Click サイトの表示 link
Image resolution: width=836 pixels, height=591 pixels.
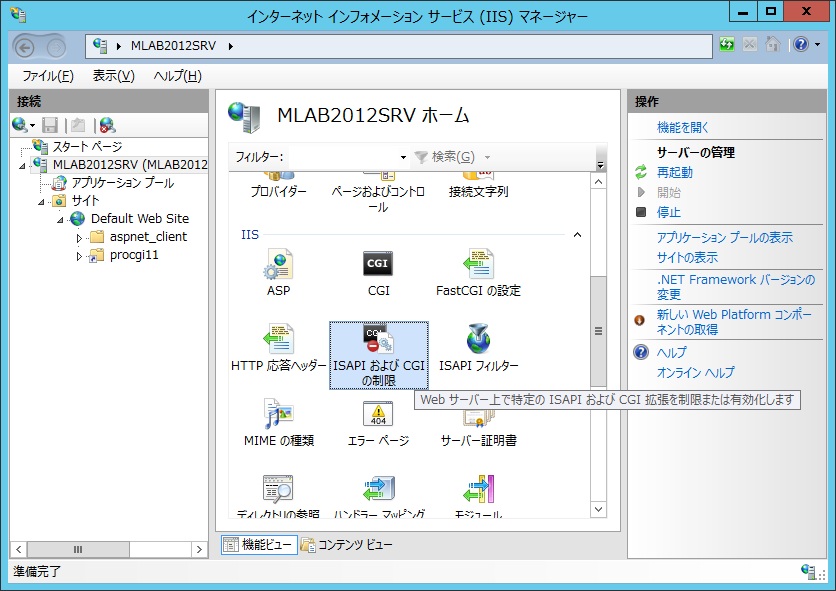click(x=687, y=258)
